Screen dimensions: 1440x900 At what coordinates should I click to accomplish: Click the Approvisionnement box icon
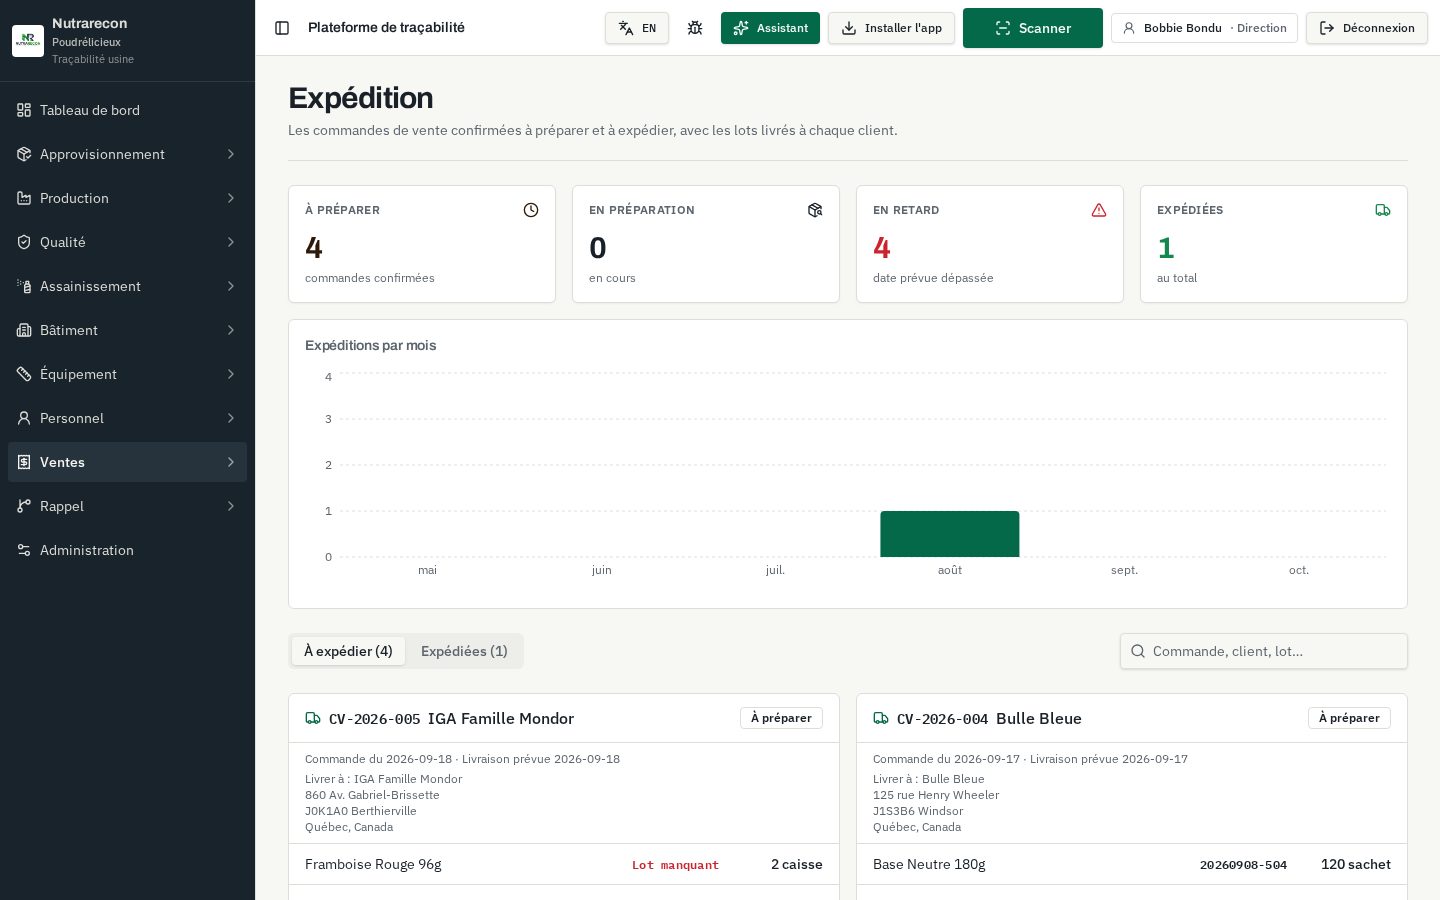tap(24, 154)
